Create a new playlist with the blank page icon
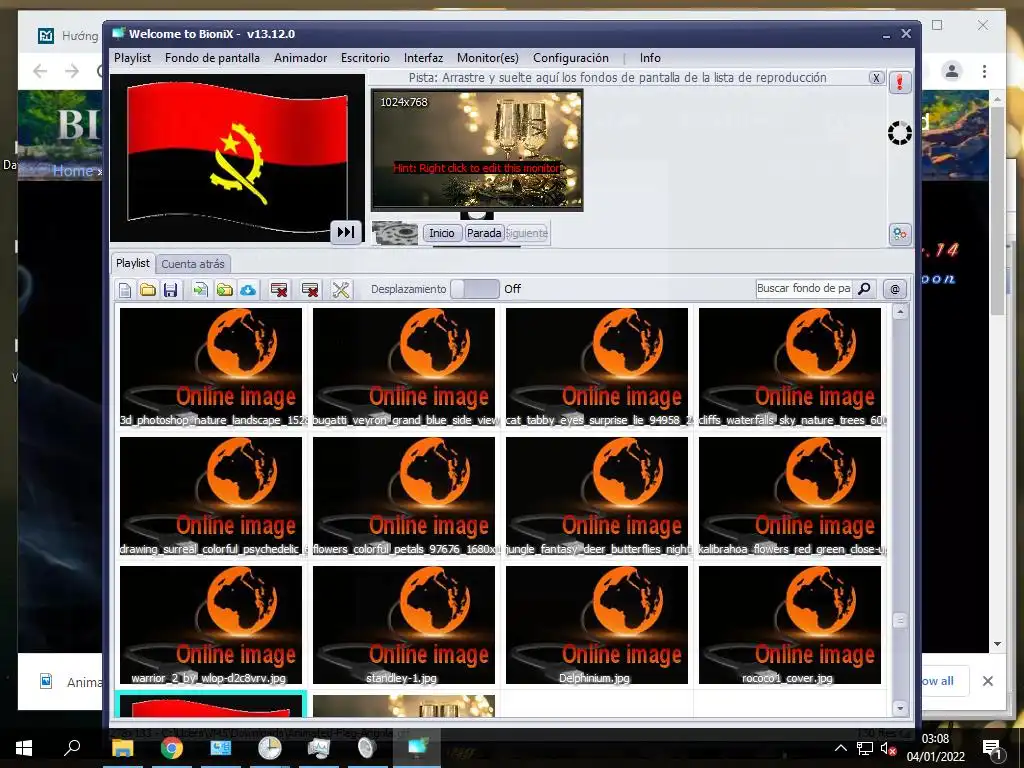The height and width of the screenshot is (768, 1024). tap(125, 289)
